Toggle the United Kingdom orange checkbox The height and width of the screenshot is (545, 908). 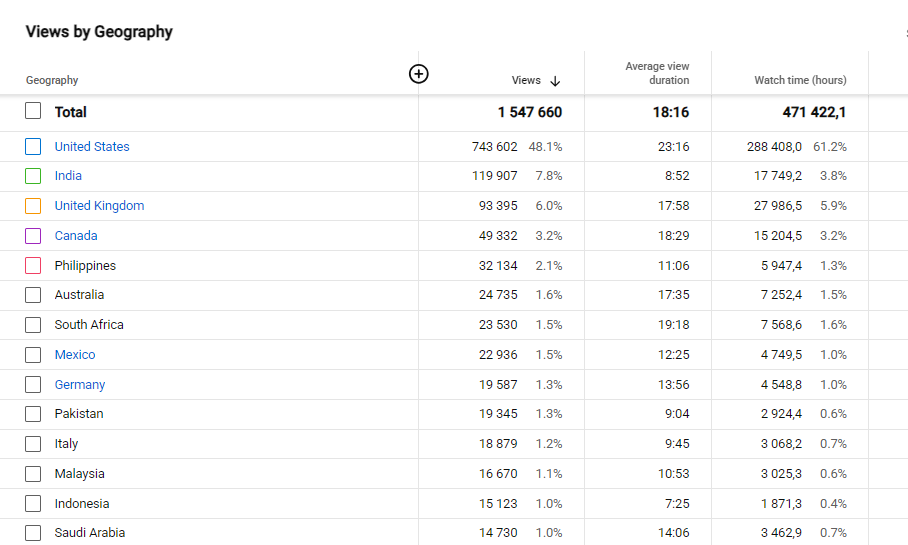[33, 206]
